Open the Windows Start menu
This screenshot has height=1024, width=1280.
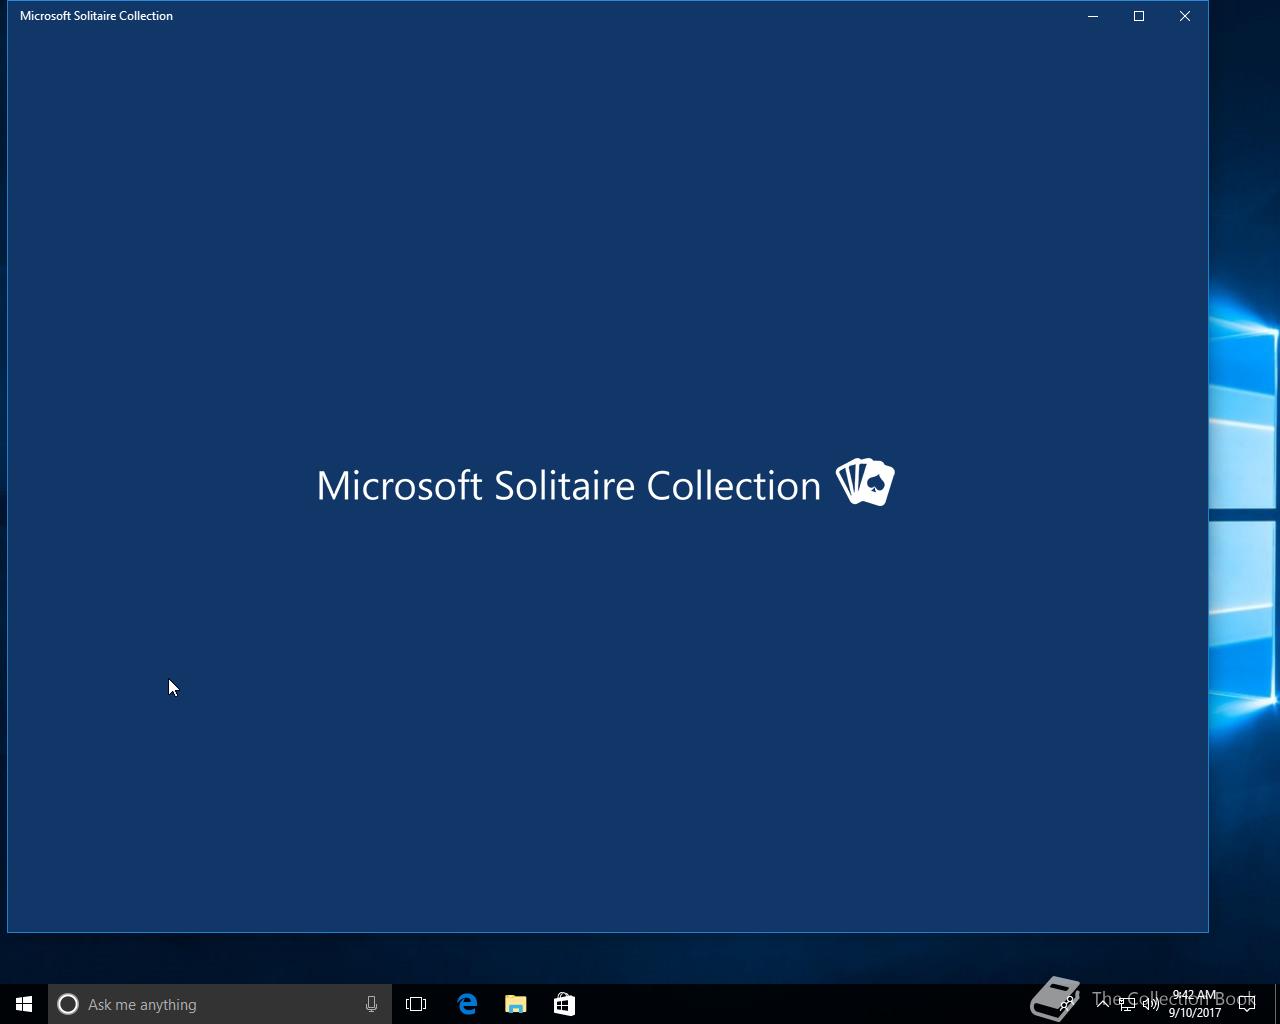(24, 1004)
